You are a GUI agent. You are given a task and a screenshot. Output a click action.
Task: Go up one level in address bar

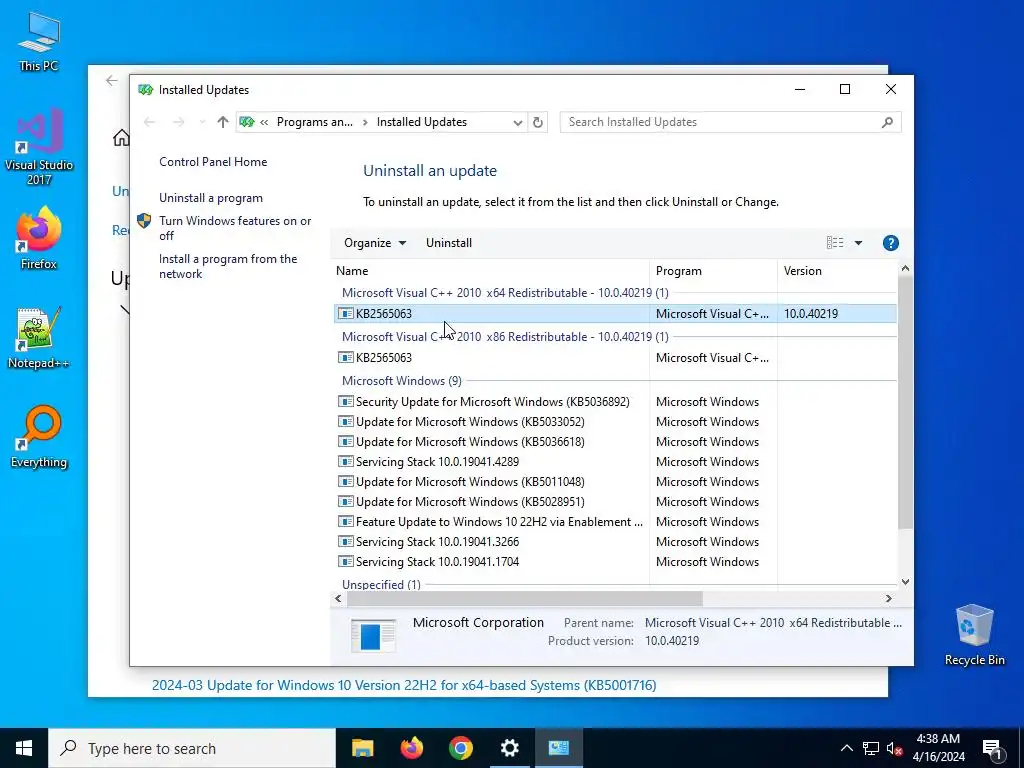pyautogui.click(x=223, y=122)
